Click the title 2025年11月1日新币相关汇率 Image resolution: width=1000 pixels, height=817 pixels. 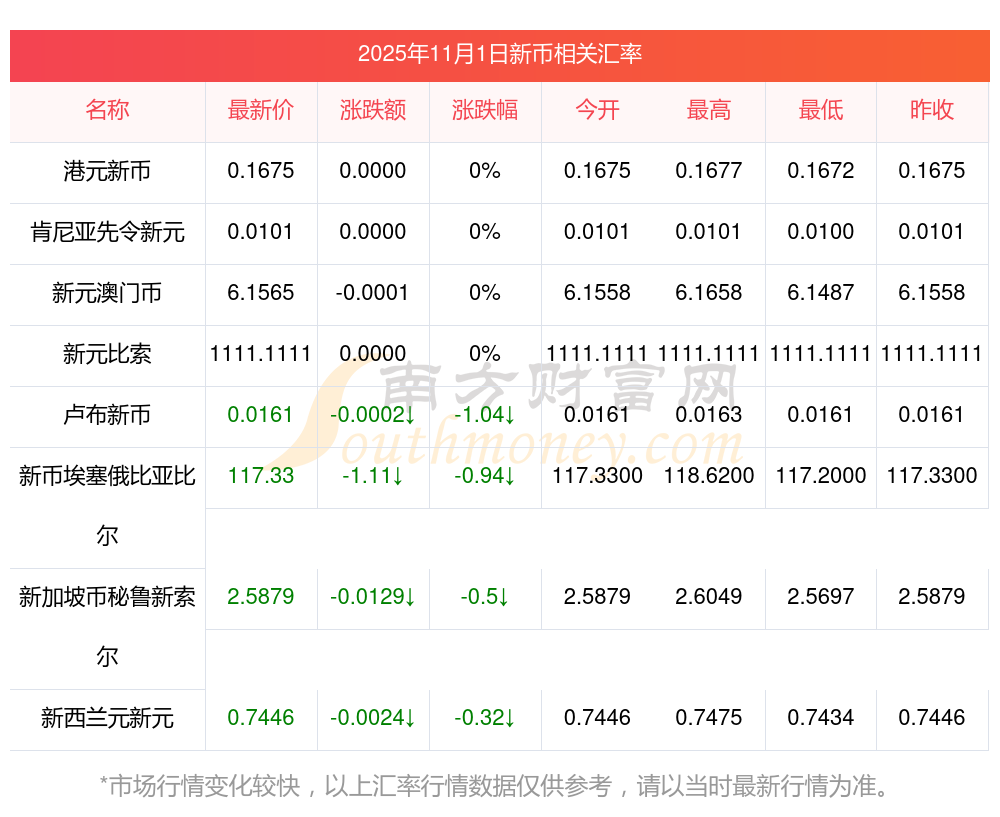click(500, 54)
